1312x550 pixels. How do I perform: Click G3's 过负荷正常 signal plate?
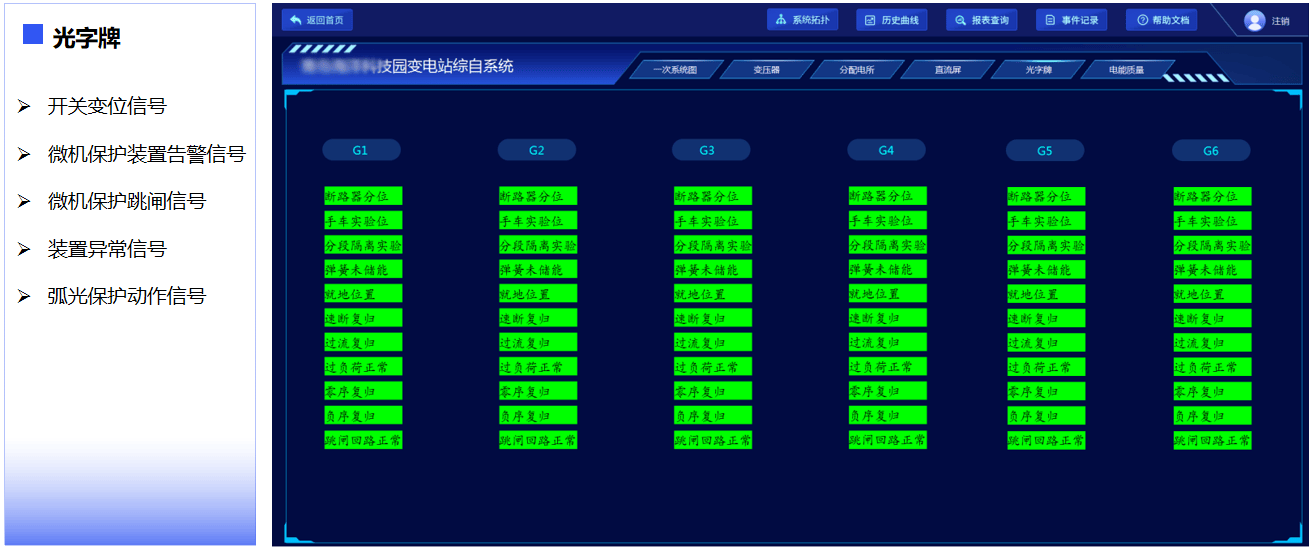click(x=713, y=367)
